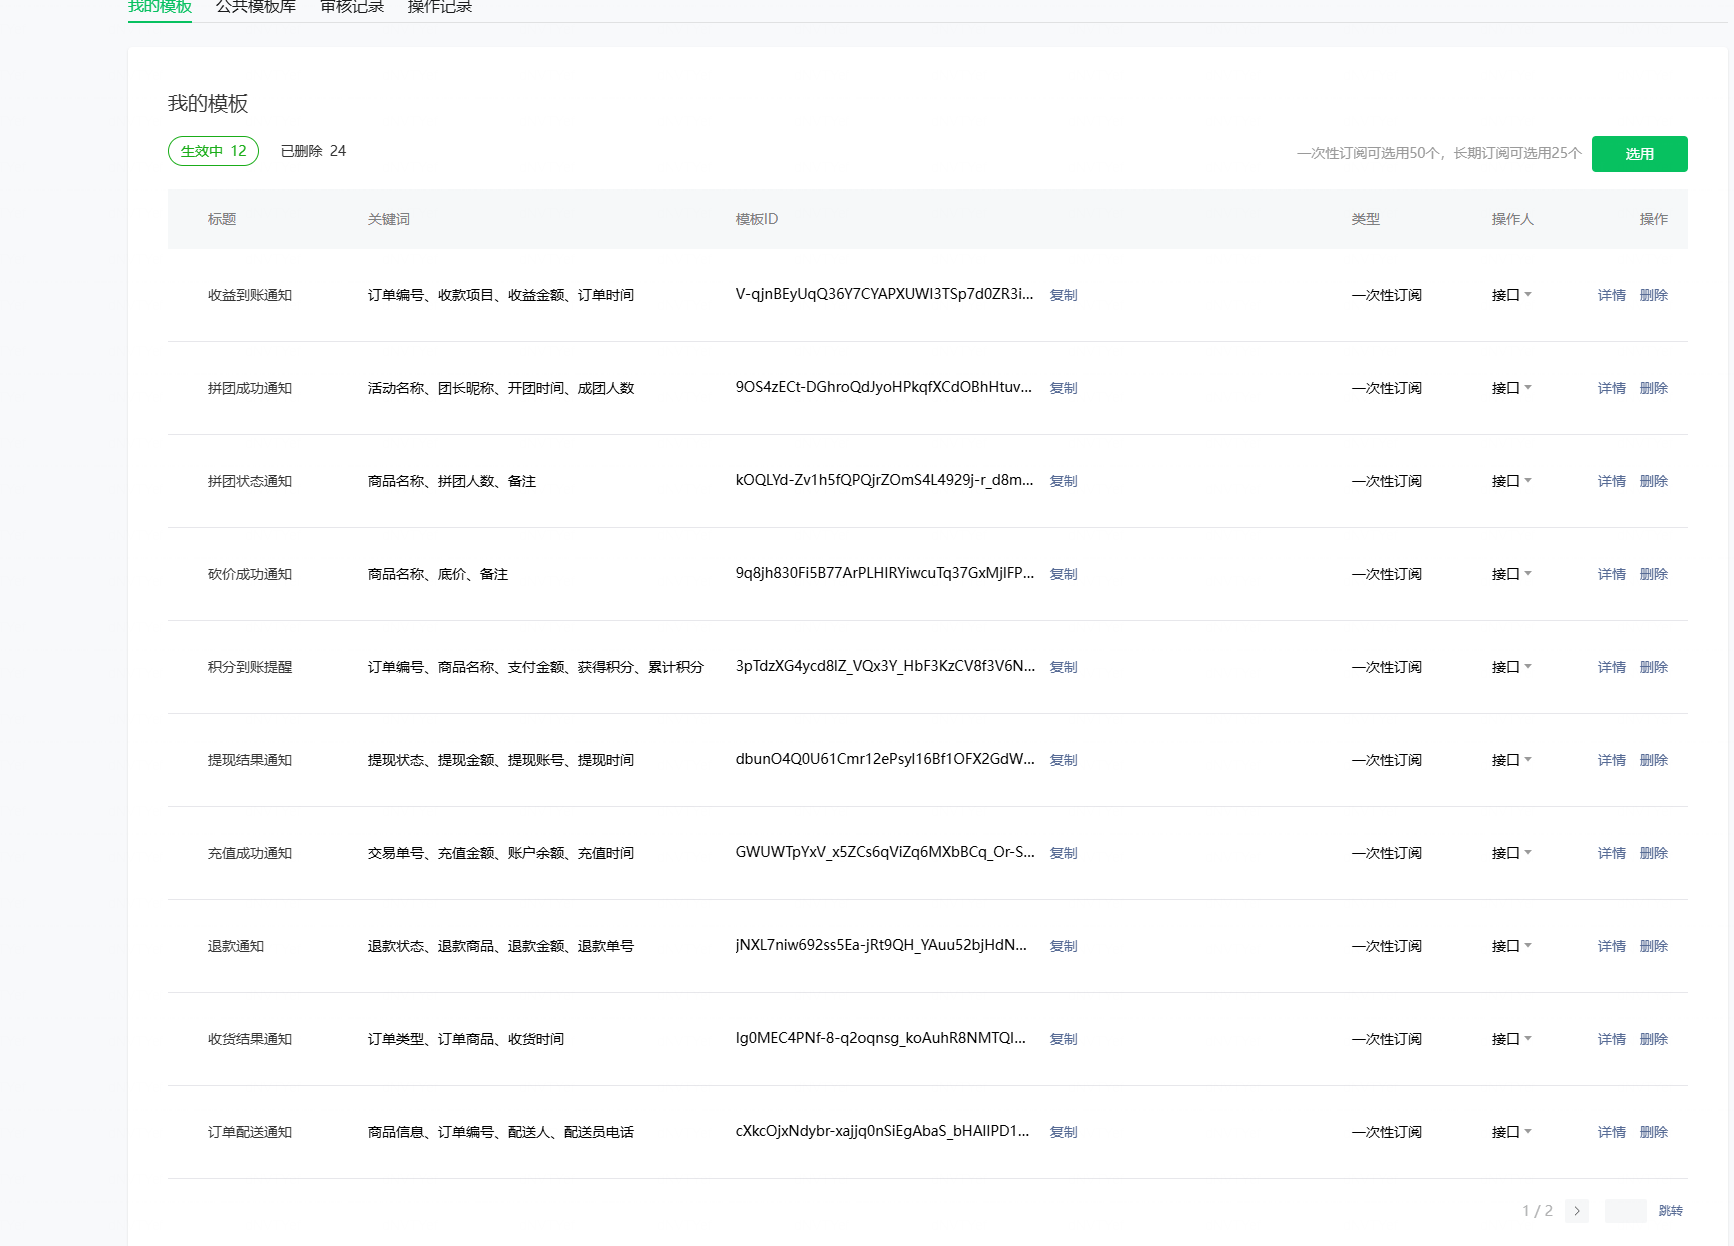
Task: Switch to 公共模板库 tab
Action: click(256, 8)
